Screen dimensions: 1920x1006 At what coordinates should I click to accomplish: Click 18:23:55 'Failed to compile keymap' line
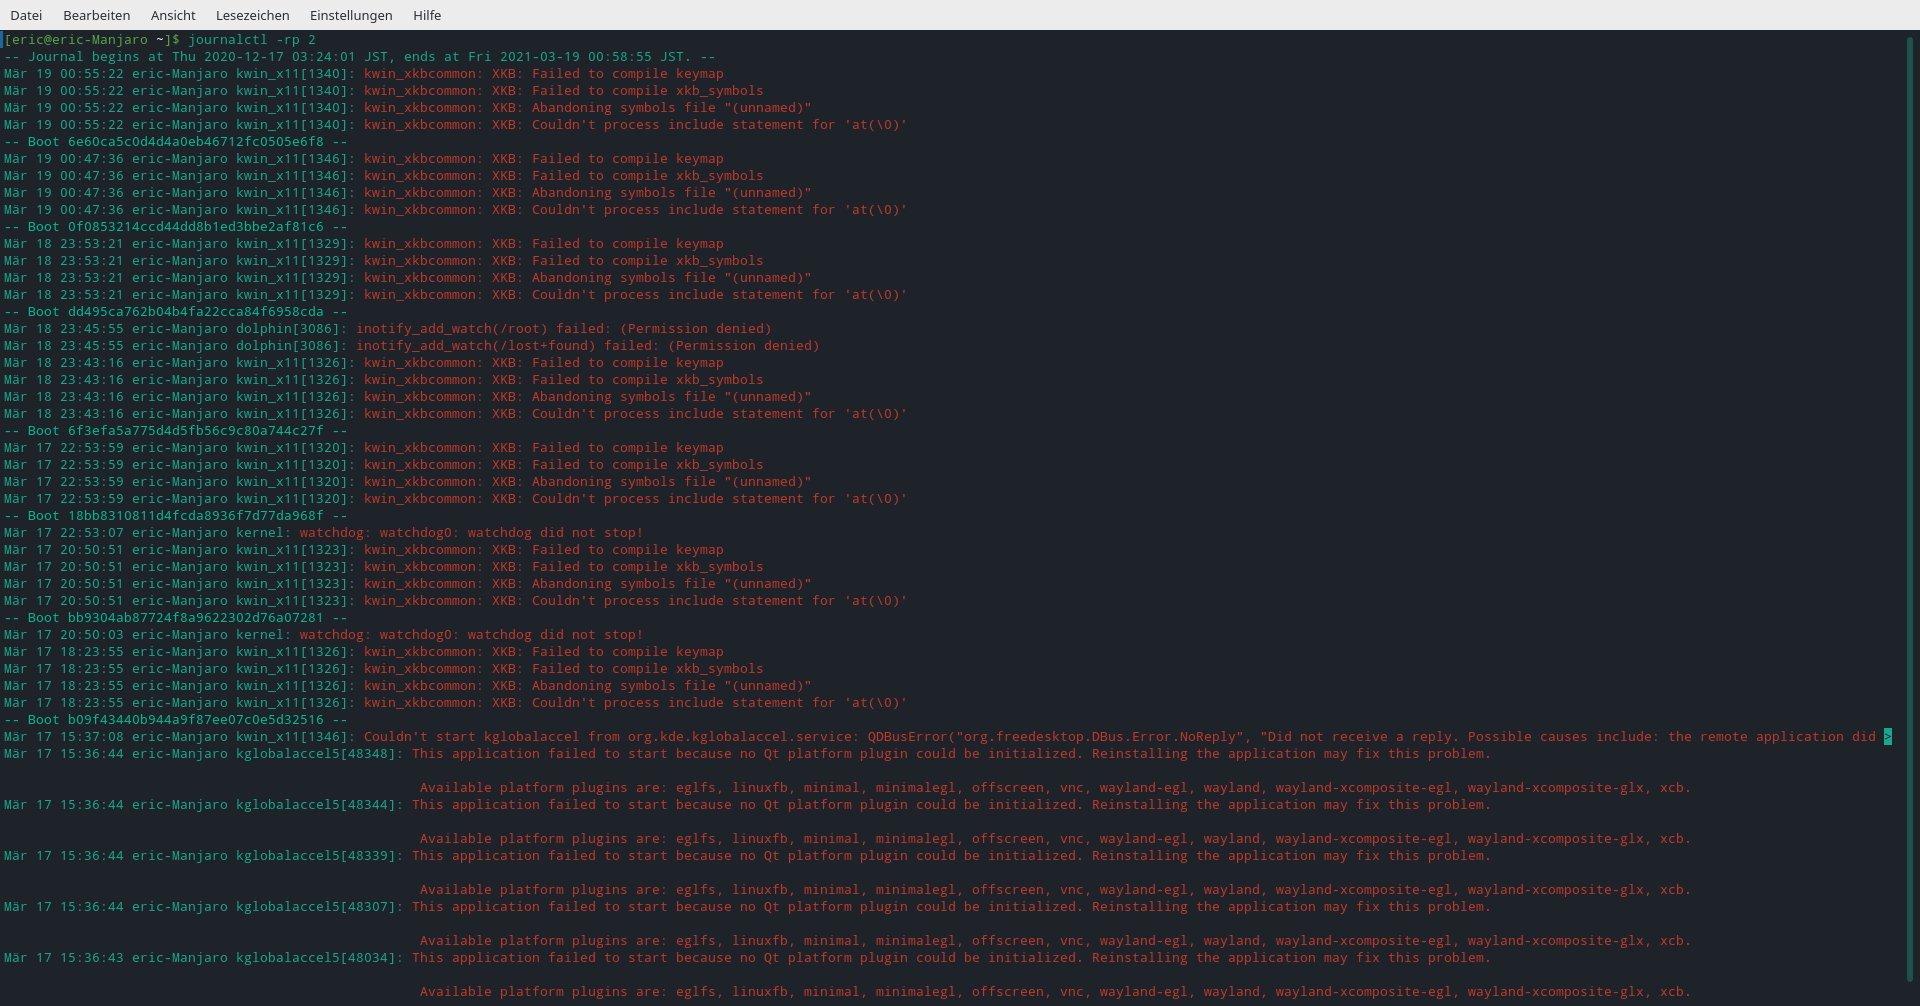click(x=364, y=652)
